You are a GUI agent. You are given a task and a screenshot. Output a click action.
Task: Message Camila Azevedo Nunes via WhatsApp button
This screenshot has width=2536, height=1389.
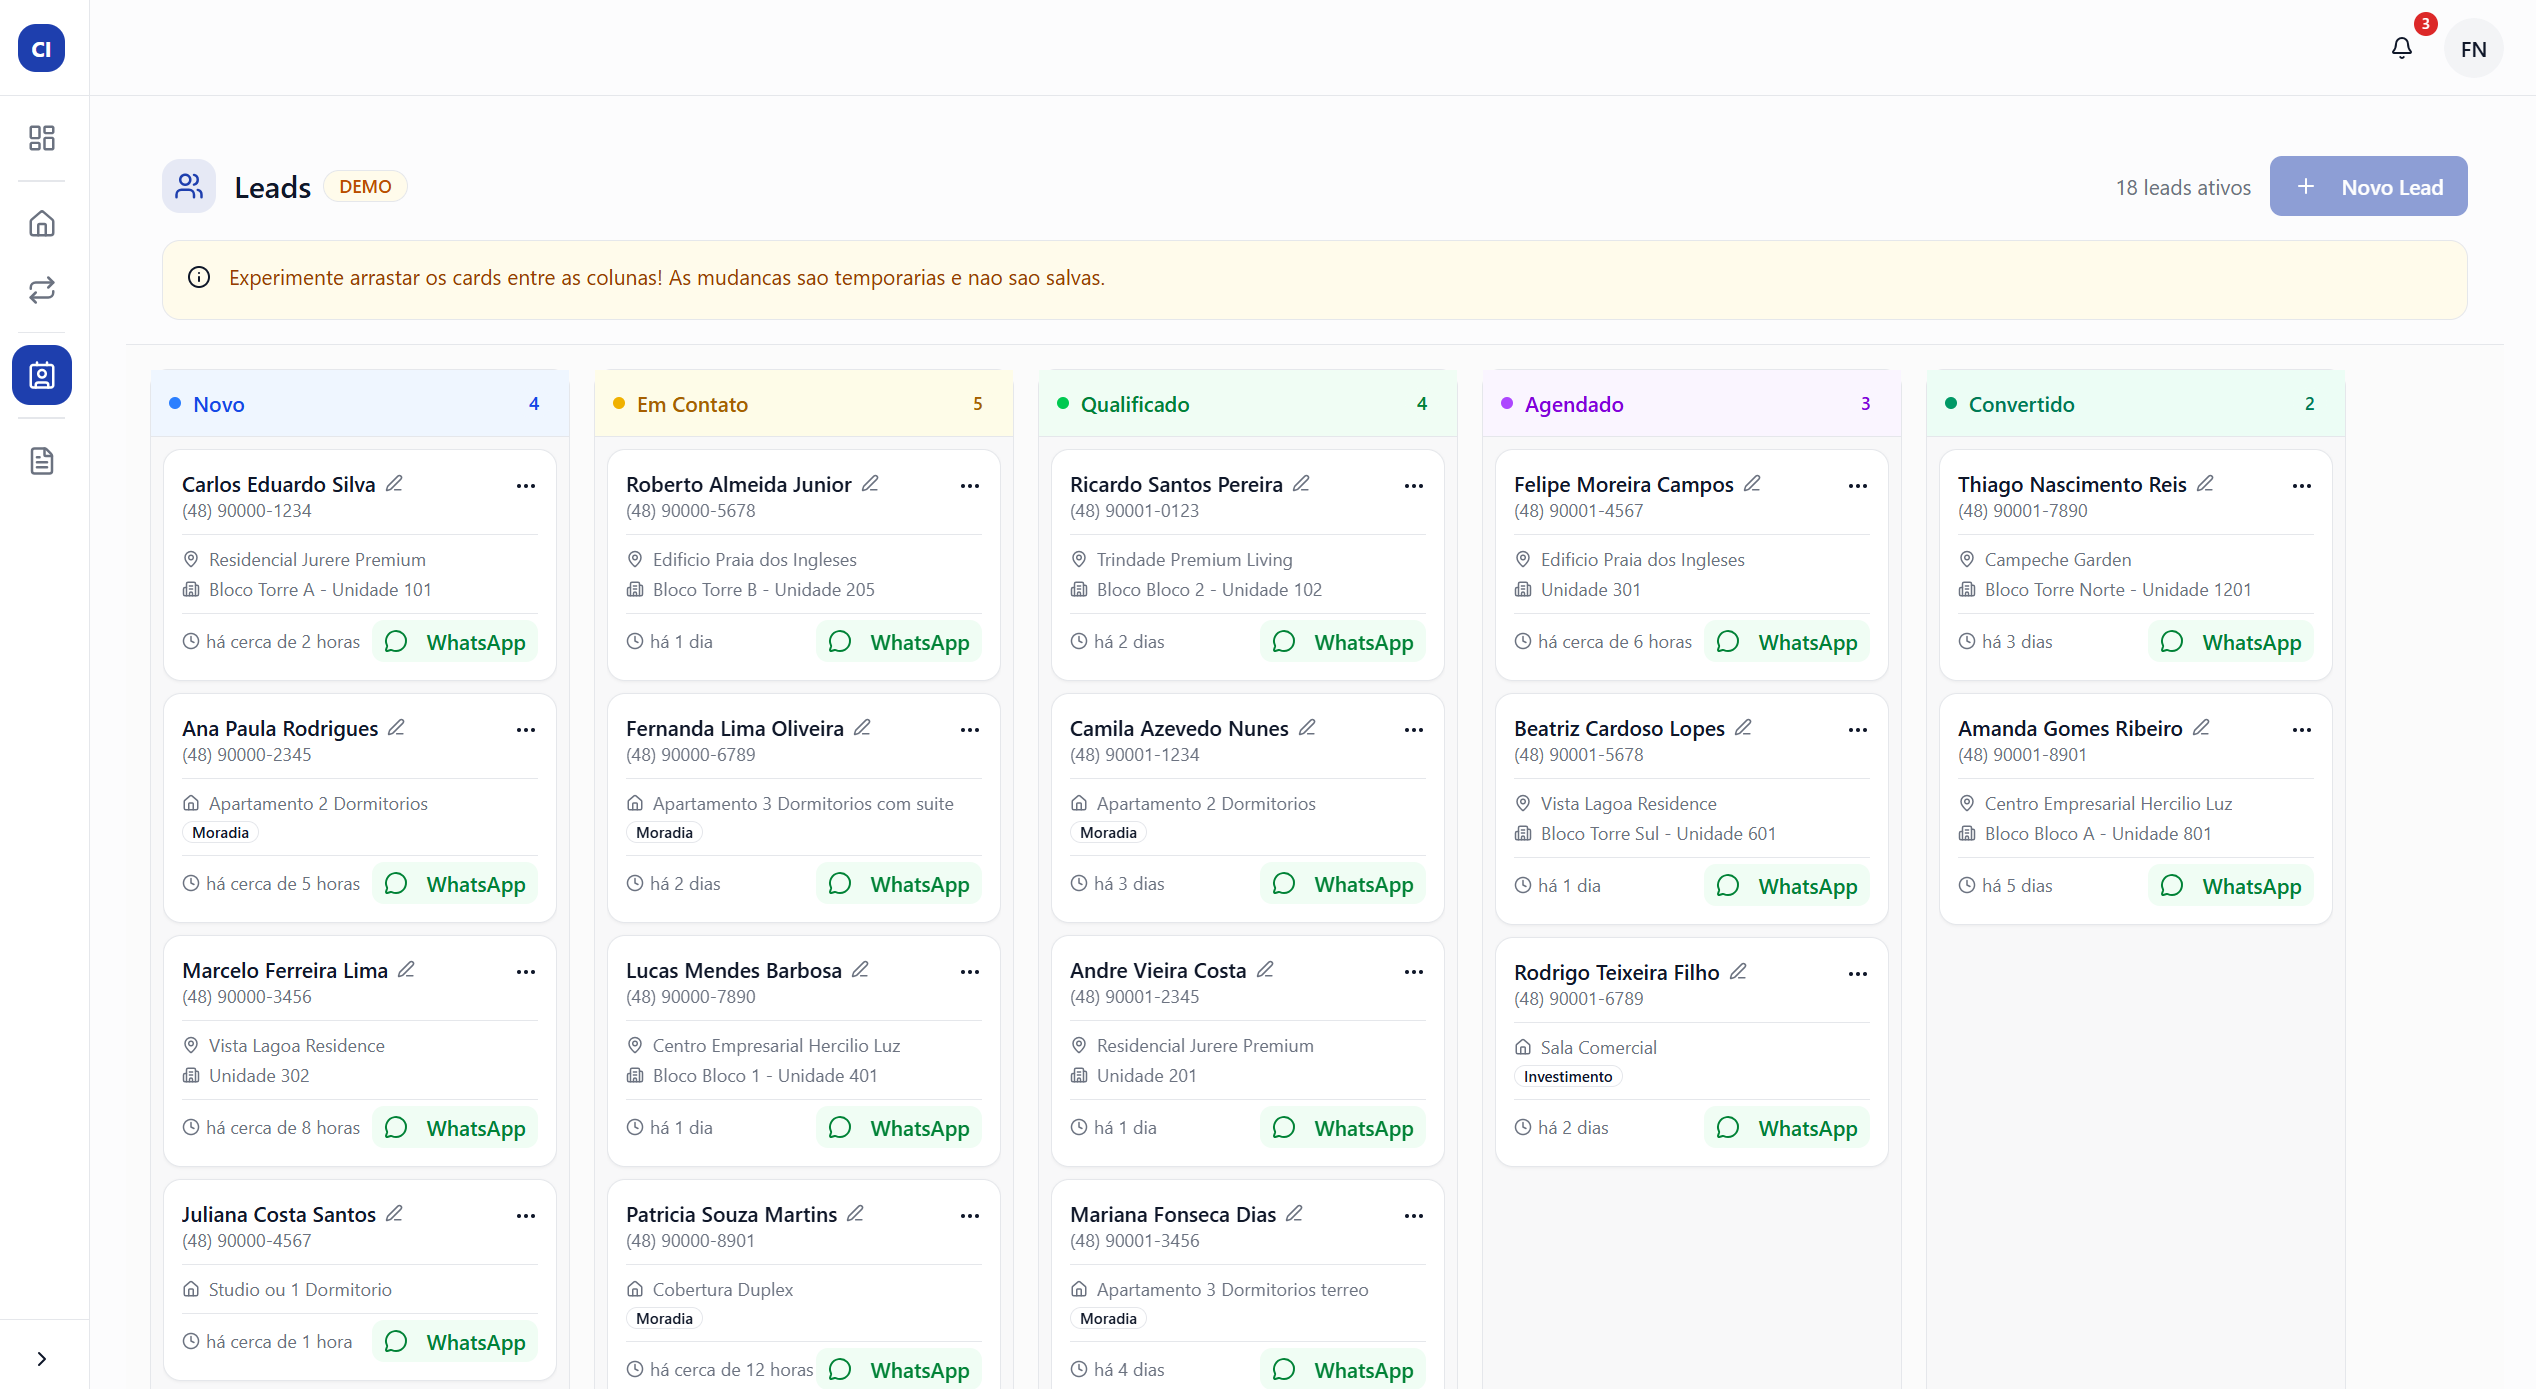coord(1342,883)
